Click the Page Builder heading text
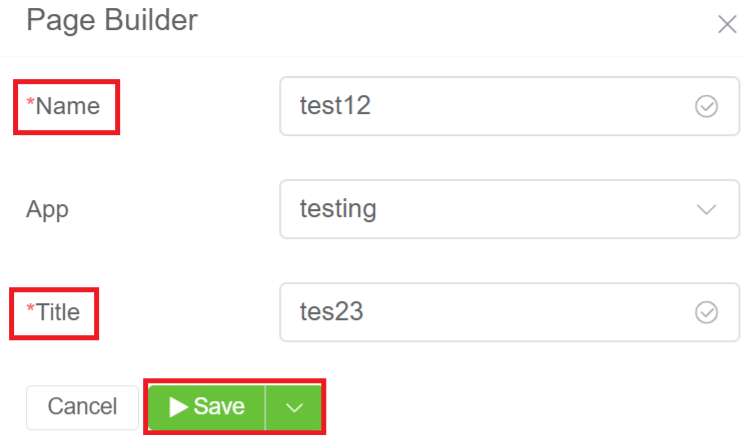Viewport: 747px width, 436px height. tap(112, 20)
